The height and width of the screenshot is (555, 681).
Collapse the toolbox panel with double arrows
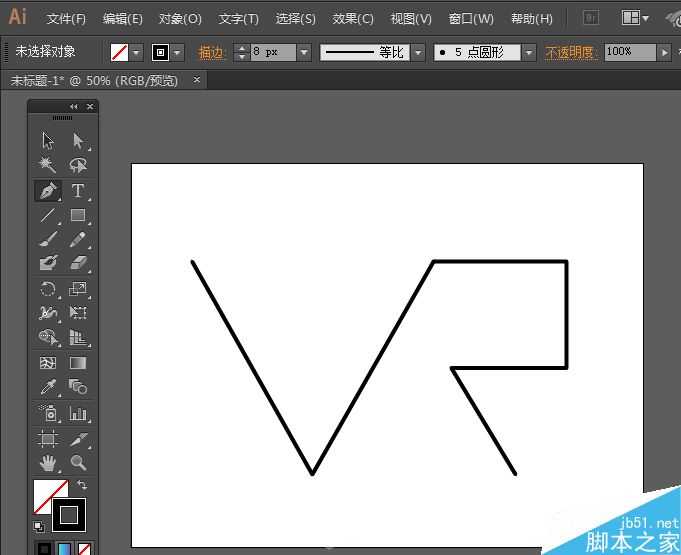click(73, 107)
